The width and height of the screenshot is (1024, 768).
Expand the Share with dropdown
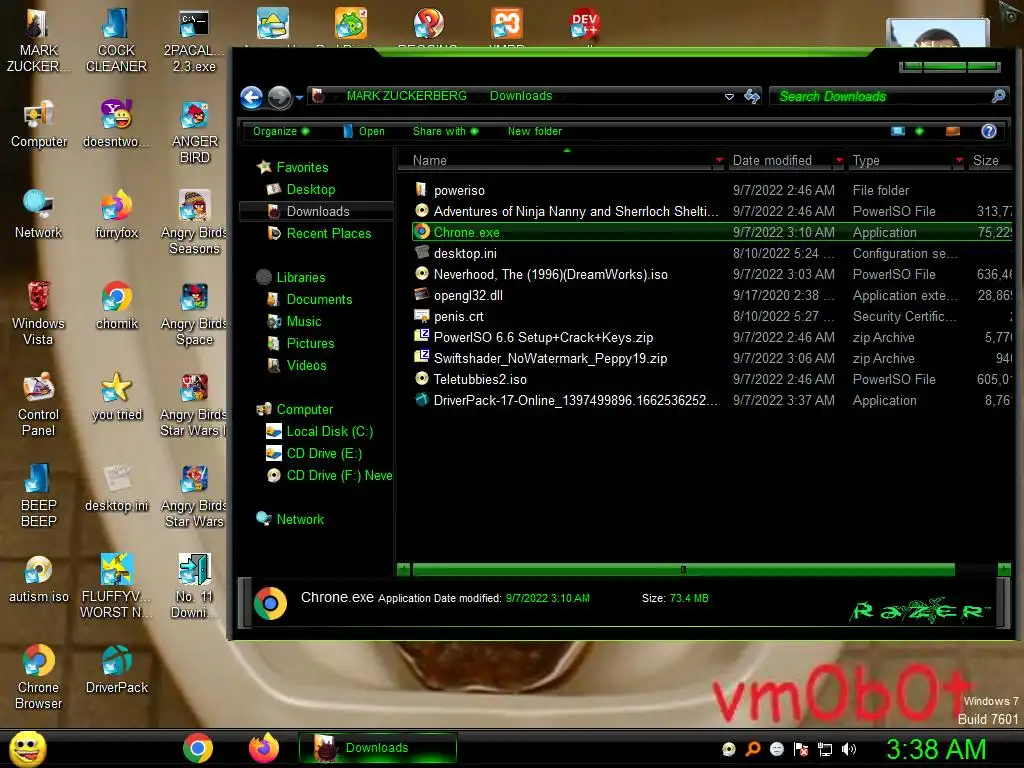click(x=445, y=131)
